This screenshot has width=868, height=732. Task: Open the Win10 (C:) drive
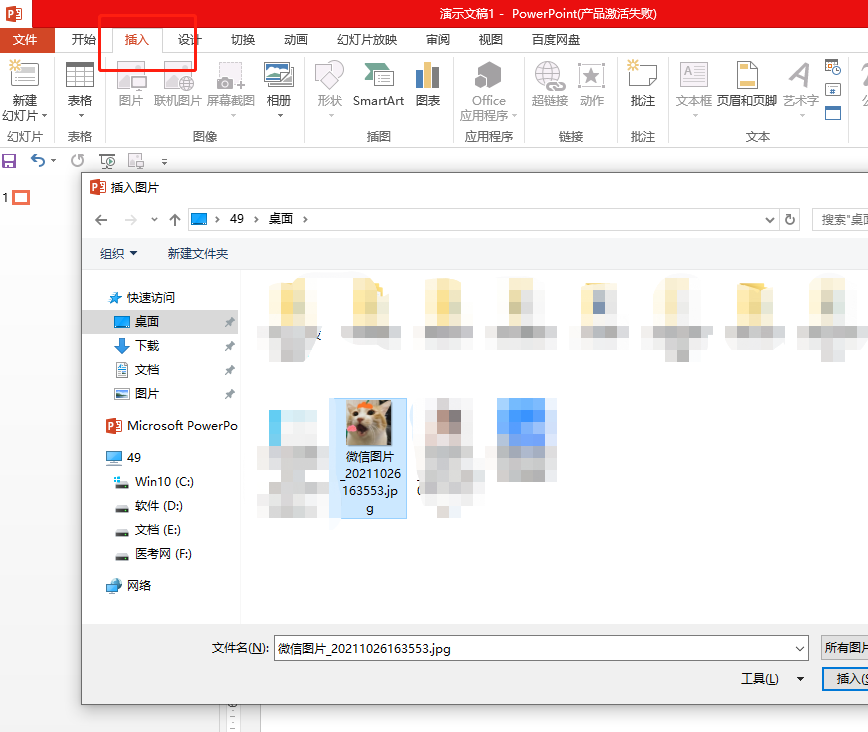point(153,482)
